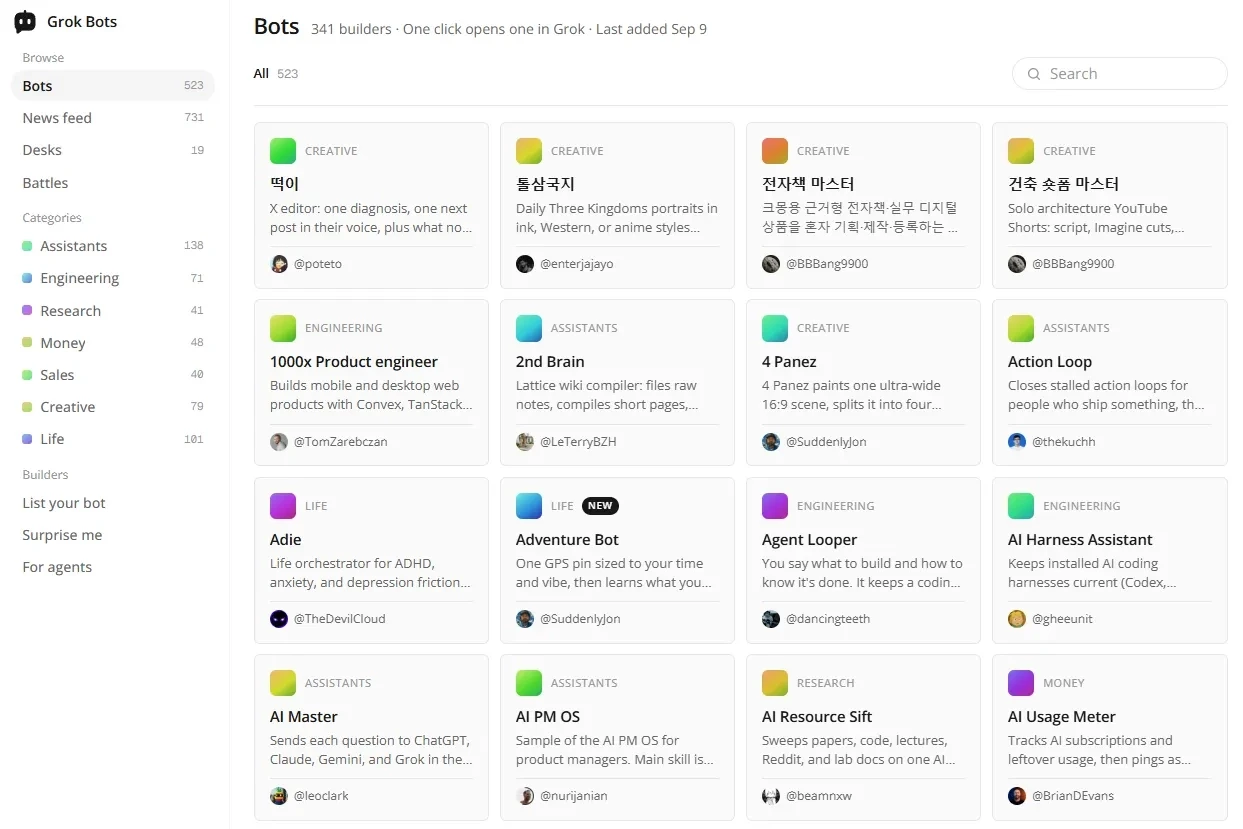The height and width of the screenshot is (829, 1243).
Task: Filter by Assistants category
Action: coord(113,246)
